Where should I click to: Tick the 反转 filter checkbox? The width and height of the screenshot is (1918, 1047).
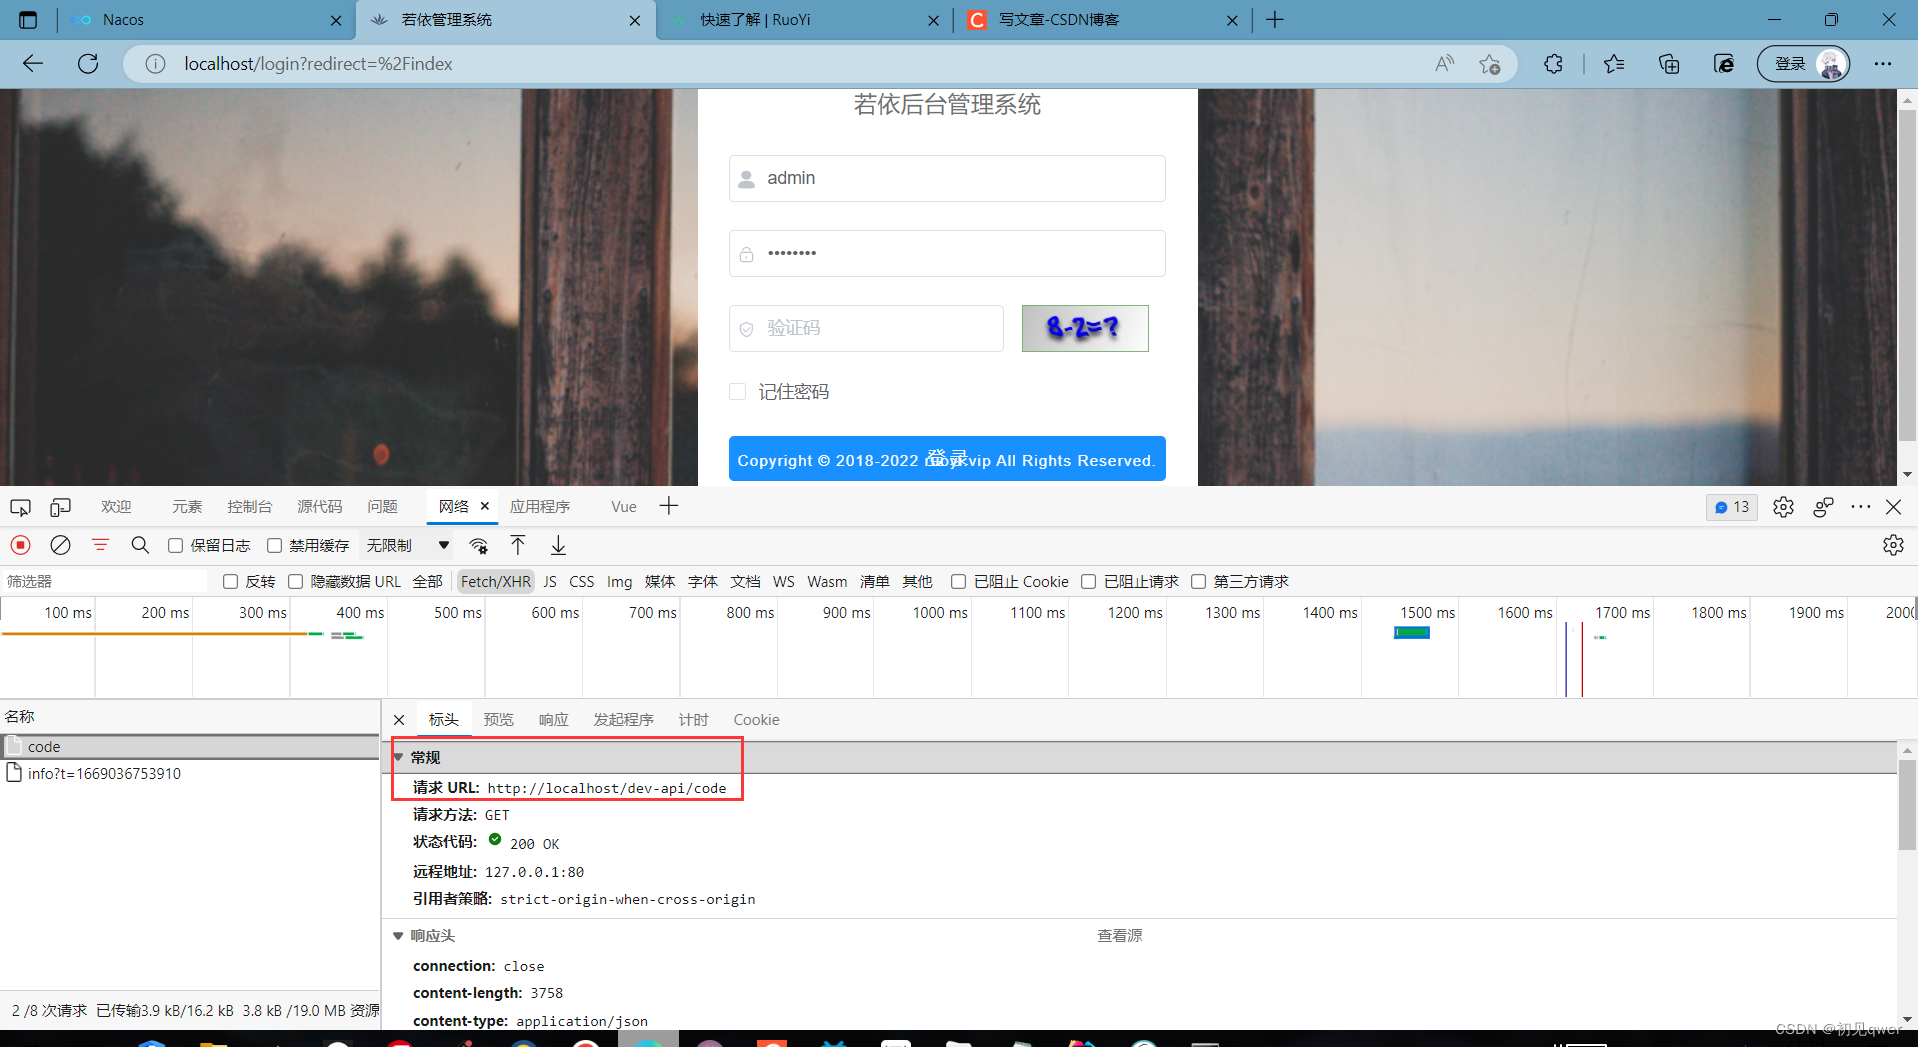click(x=230, y=581)
